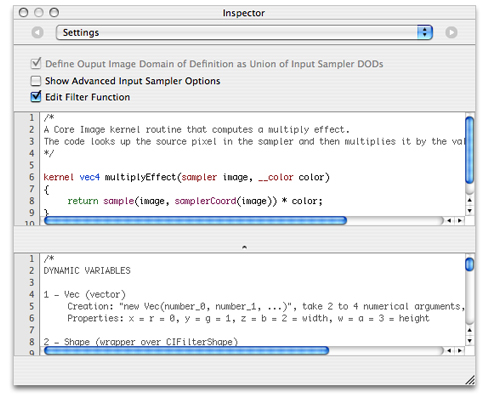Uncheck Edit Filter Function
The height and width of the screenshot is (398, 489).
point(36,97)
